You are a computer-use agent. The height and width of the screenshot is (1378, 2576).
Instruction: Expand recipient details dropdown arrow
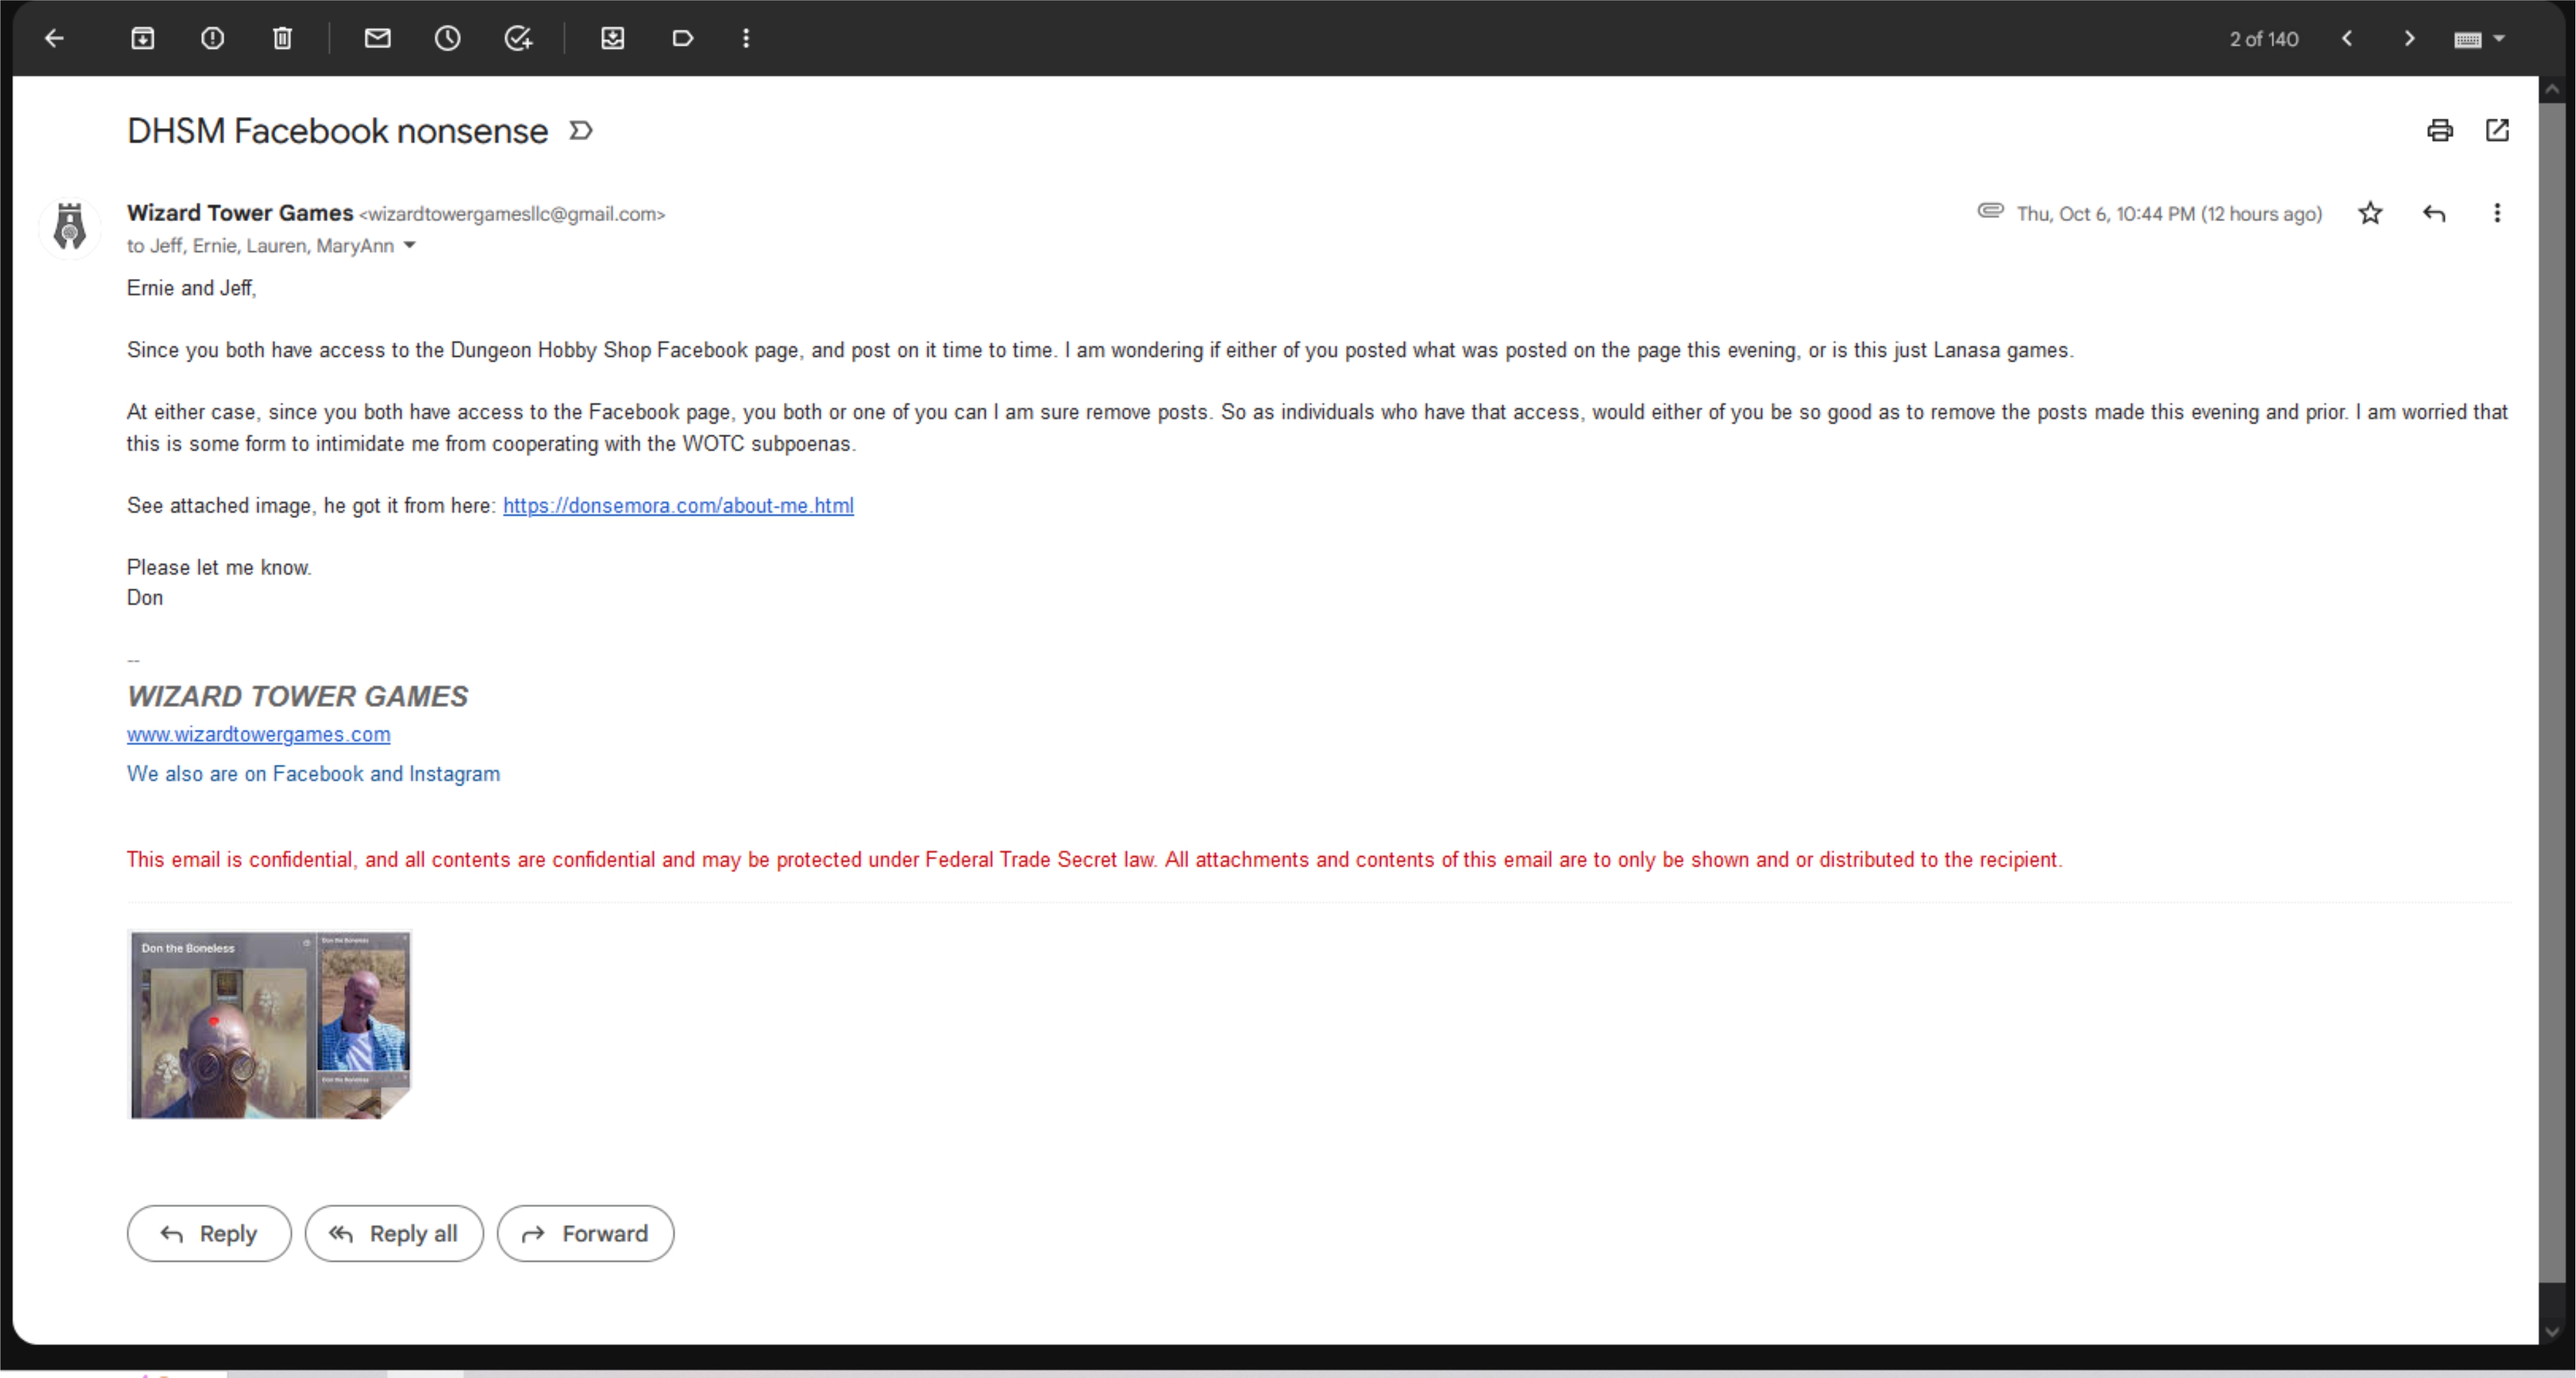click(x=409, y=246)
